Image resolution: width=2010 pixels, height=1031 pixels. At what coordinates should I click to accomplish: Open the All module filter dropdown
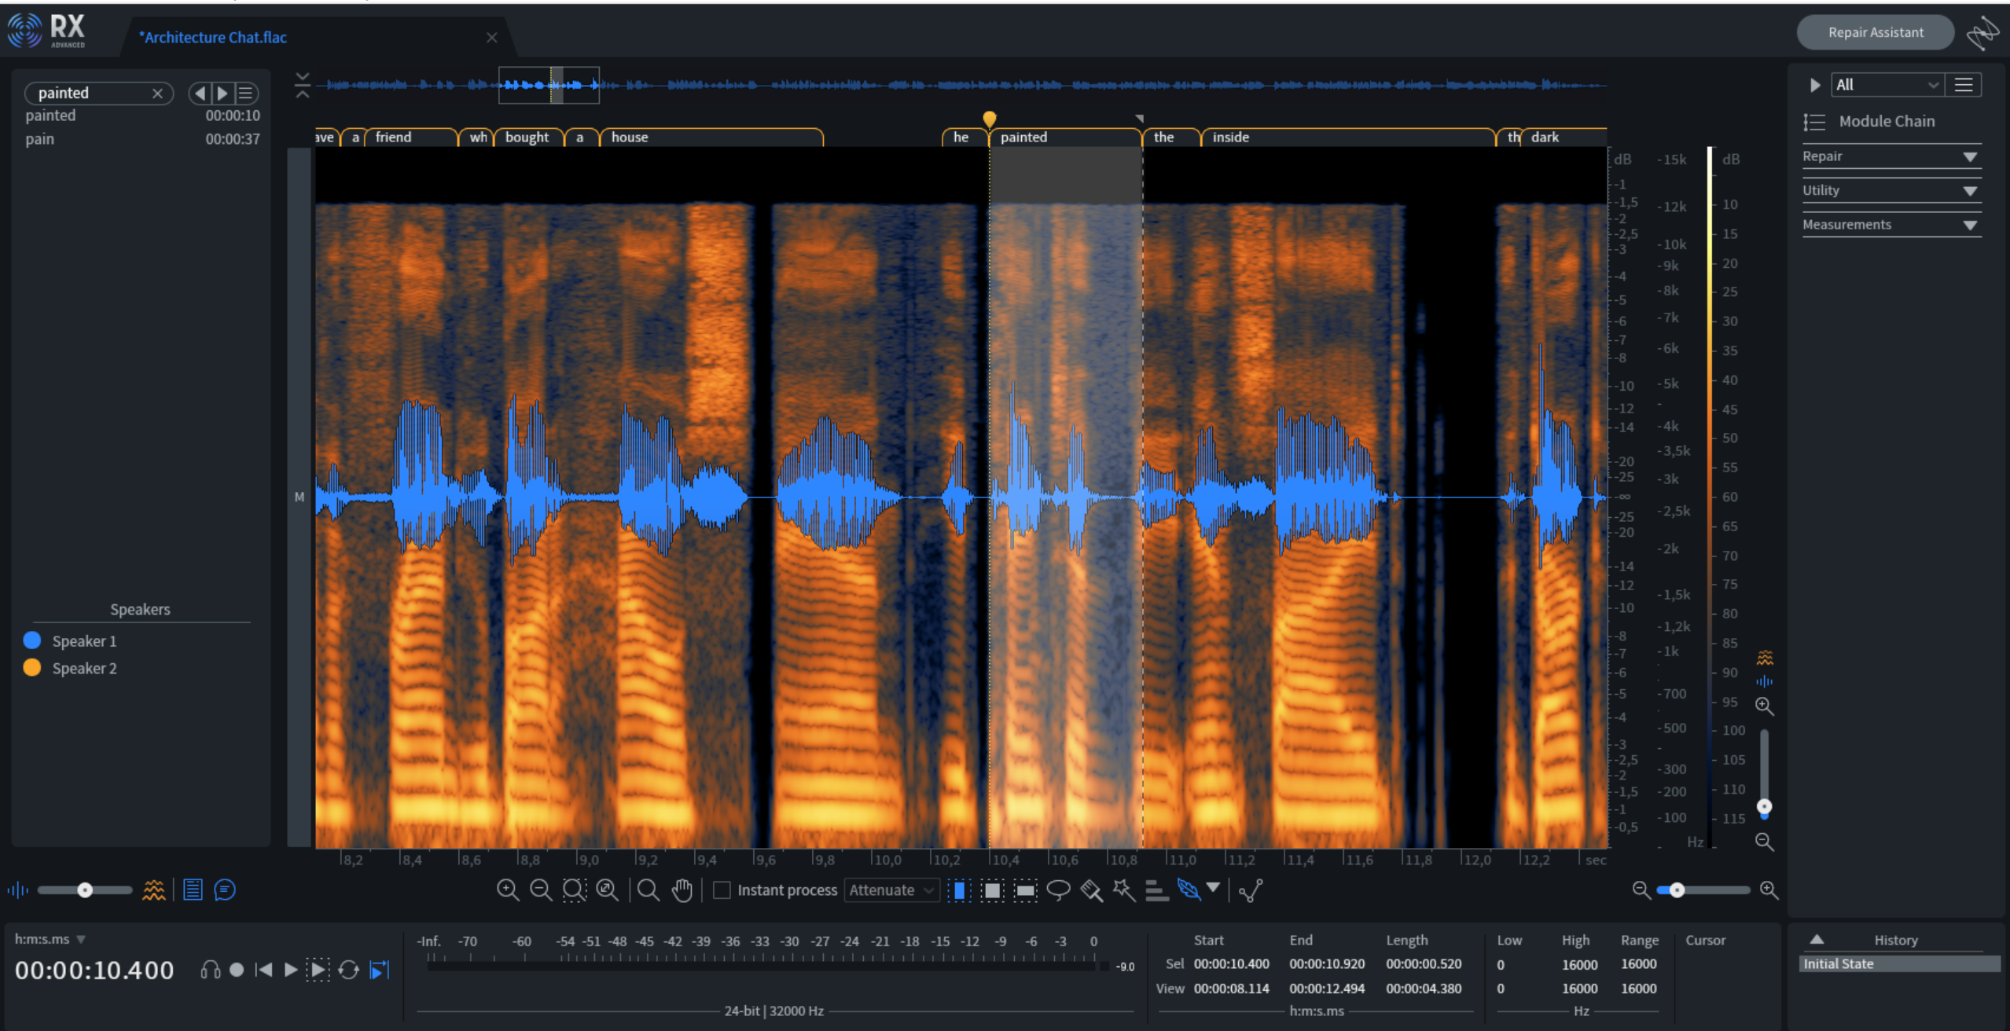tap(1886, 85)
